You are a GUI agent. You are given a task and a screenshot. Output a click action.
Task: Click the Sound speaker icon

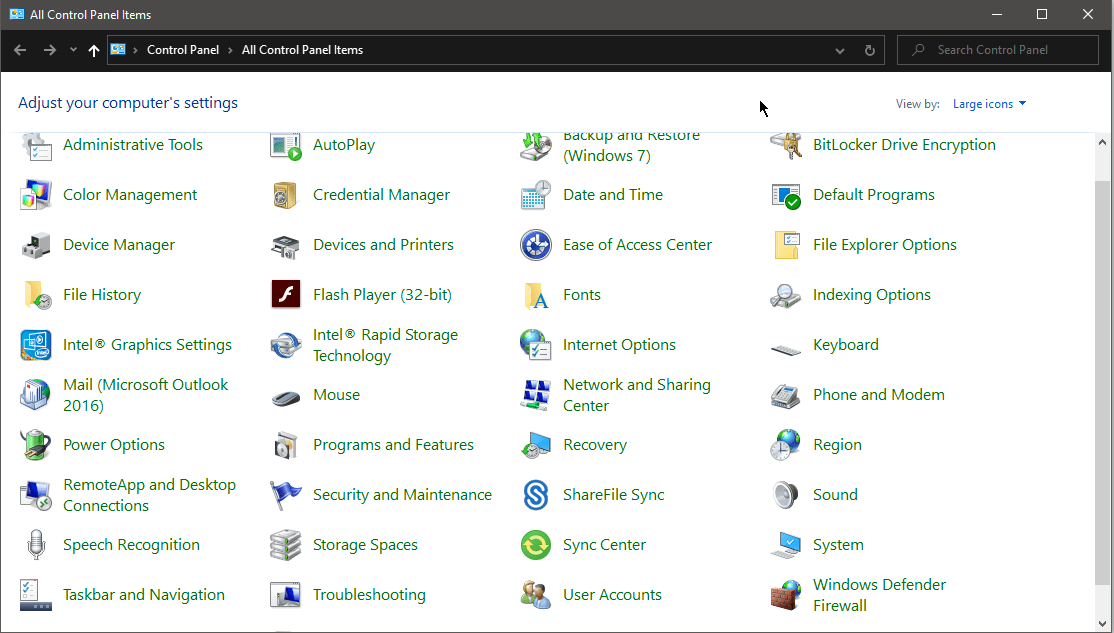[x=786, y=495]
